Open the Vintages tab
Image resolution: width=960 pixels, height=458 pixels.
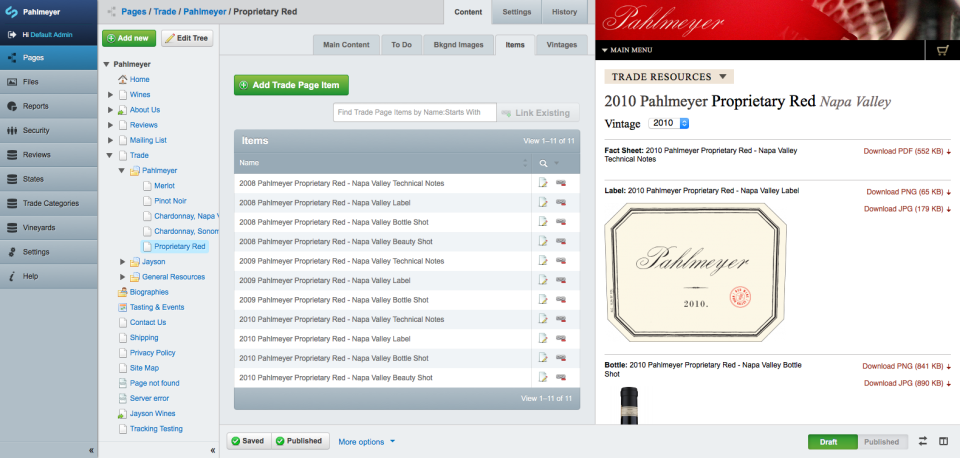click(x=561, y=45)
